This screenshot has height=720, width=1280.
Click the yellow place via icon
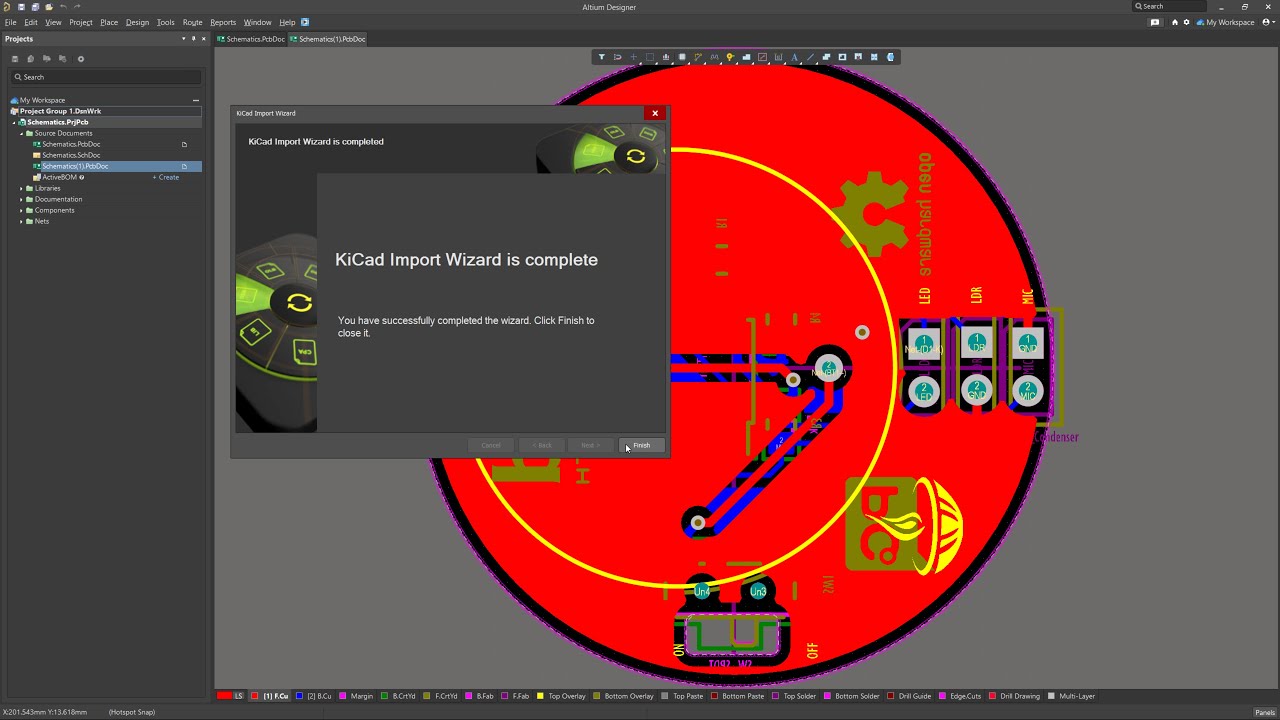(x=730, y=57)
